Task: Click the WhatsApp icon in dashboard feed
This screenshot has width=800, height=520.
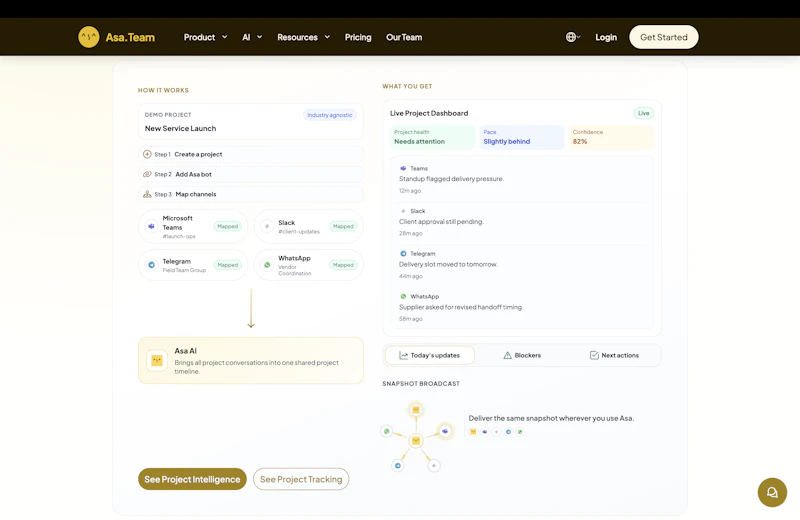Action: coord(403,296)
